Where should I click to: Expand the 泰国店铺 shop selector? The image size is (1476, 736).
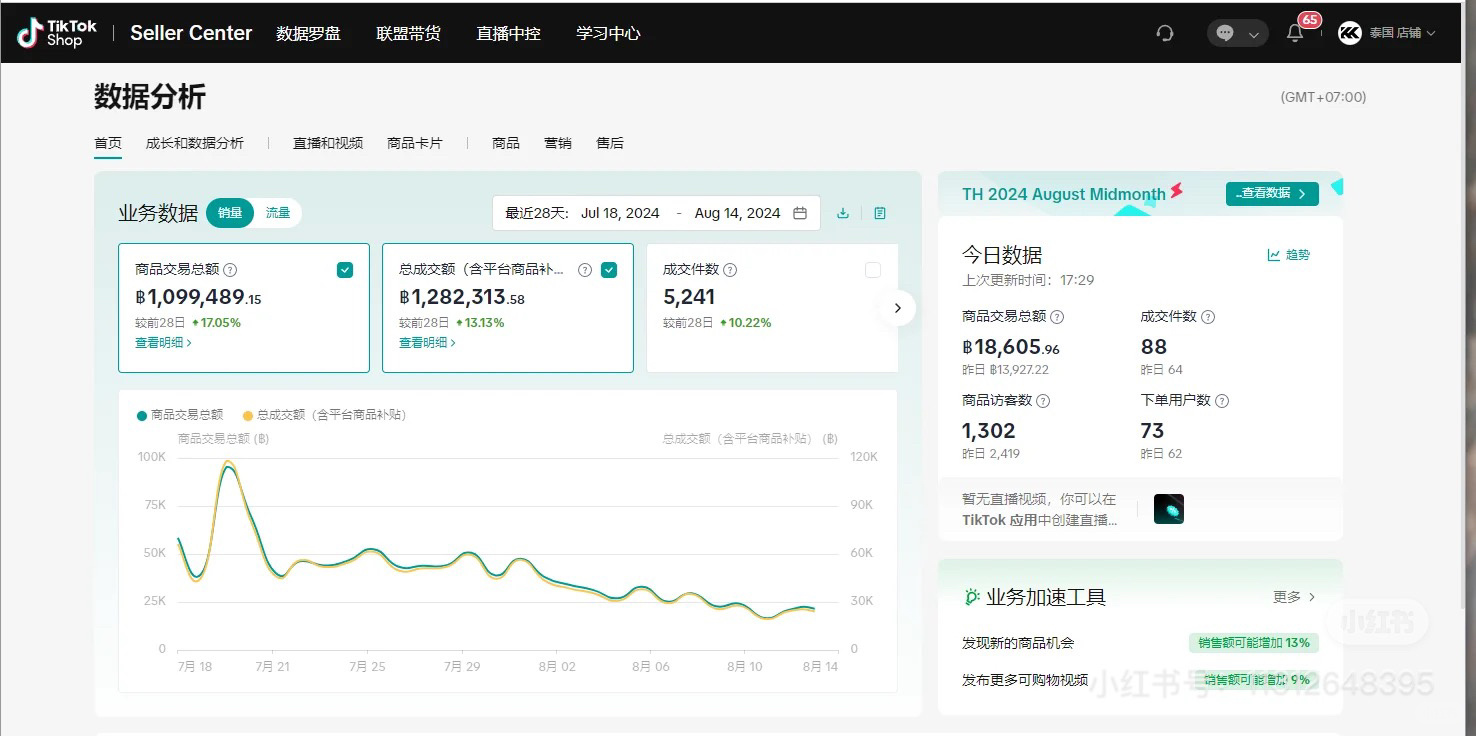(1402, 33)
